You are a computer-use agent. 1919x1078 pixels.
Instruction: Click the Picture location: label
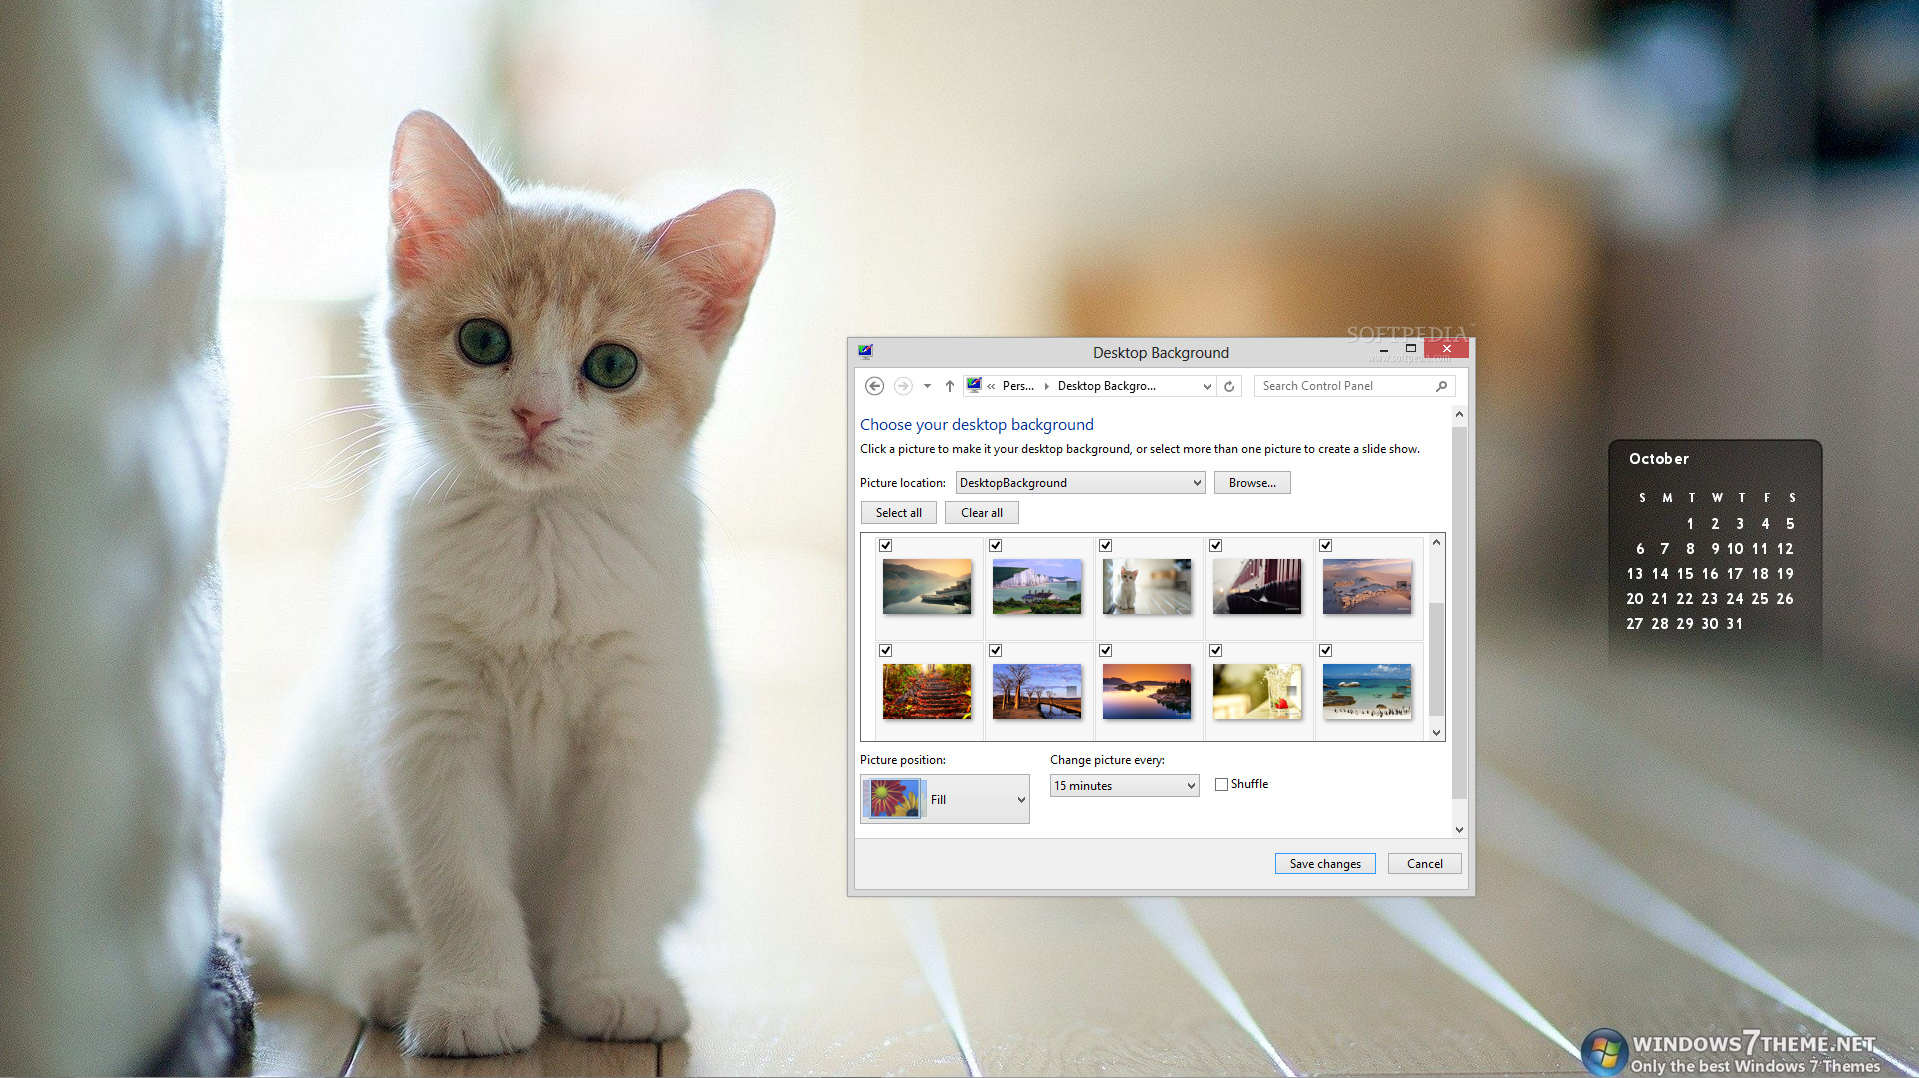(x=902, y=483)
